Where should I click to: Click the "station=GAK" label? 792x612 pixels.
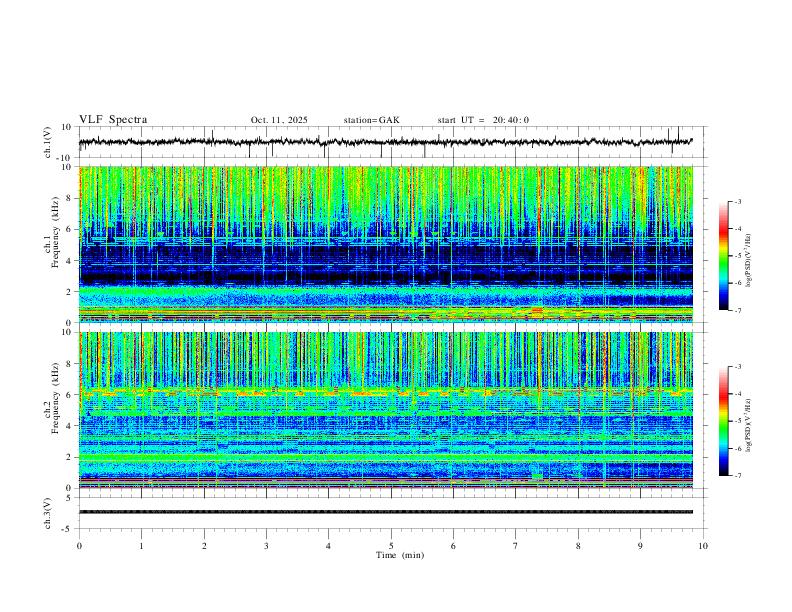click(x=371, y=120)
